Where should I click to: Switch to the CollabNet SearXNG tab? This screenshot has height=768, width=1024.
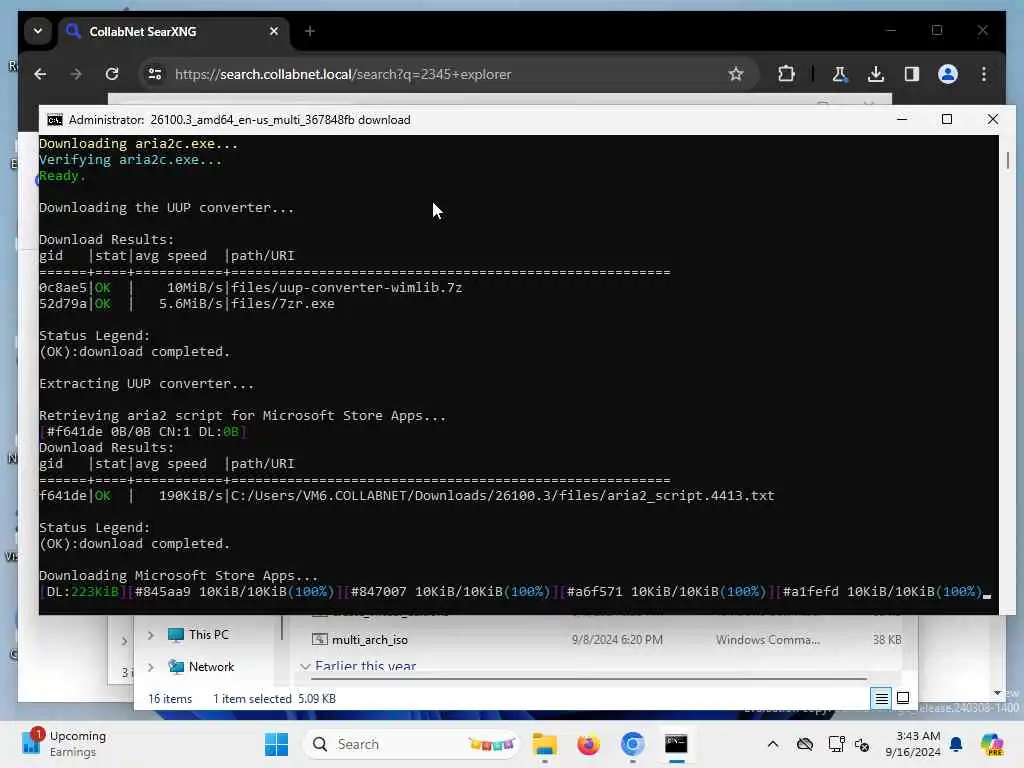point(173,31)
